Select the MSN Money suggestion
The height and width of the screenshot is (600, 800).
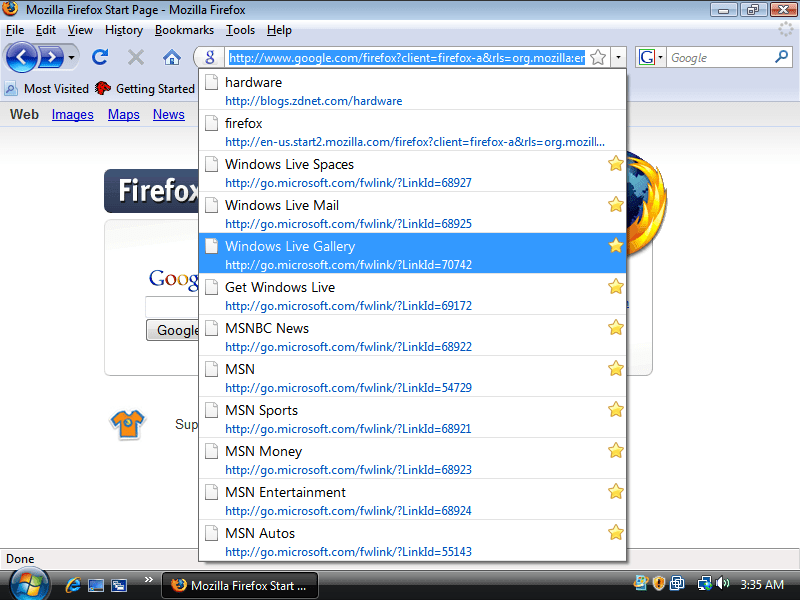(412, 459)
